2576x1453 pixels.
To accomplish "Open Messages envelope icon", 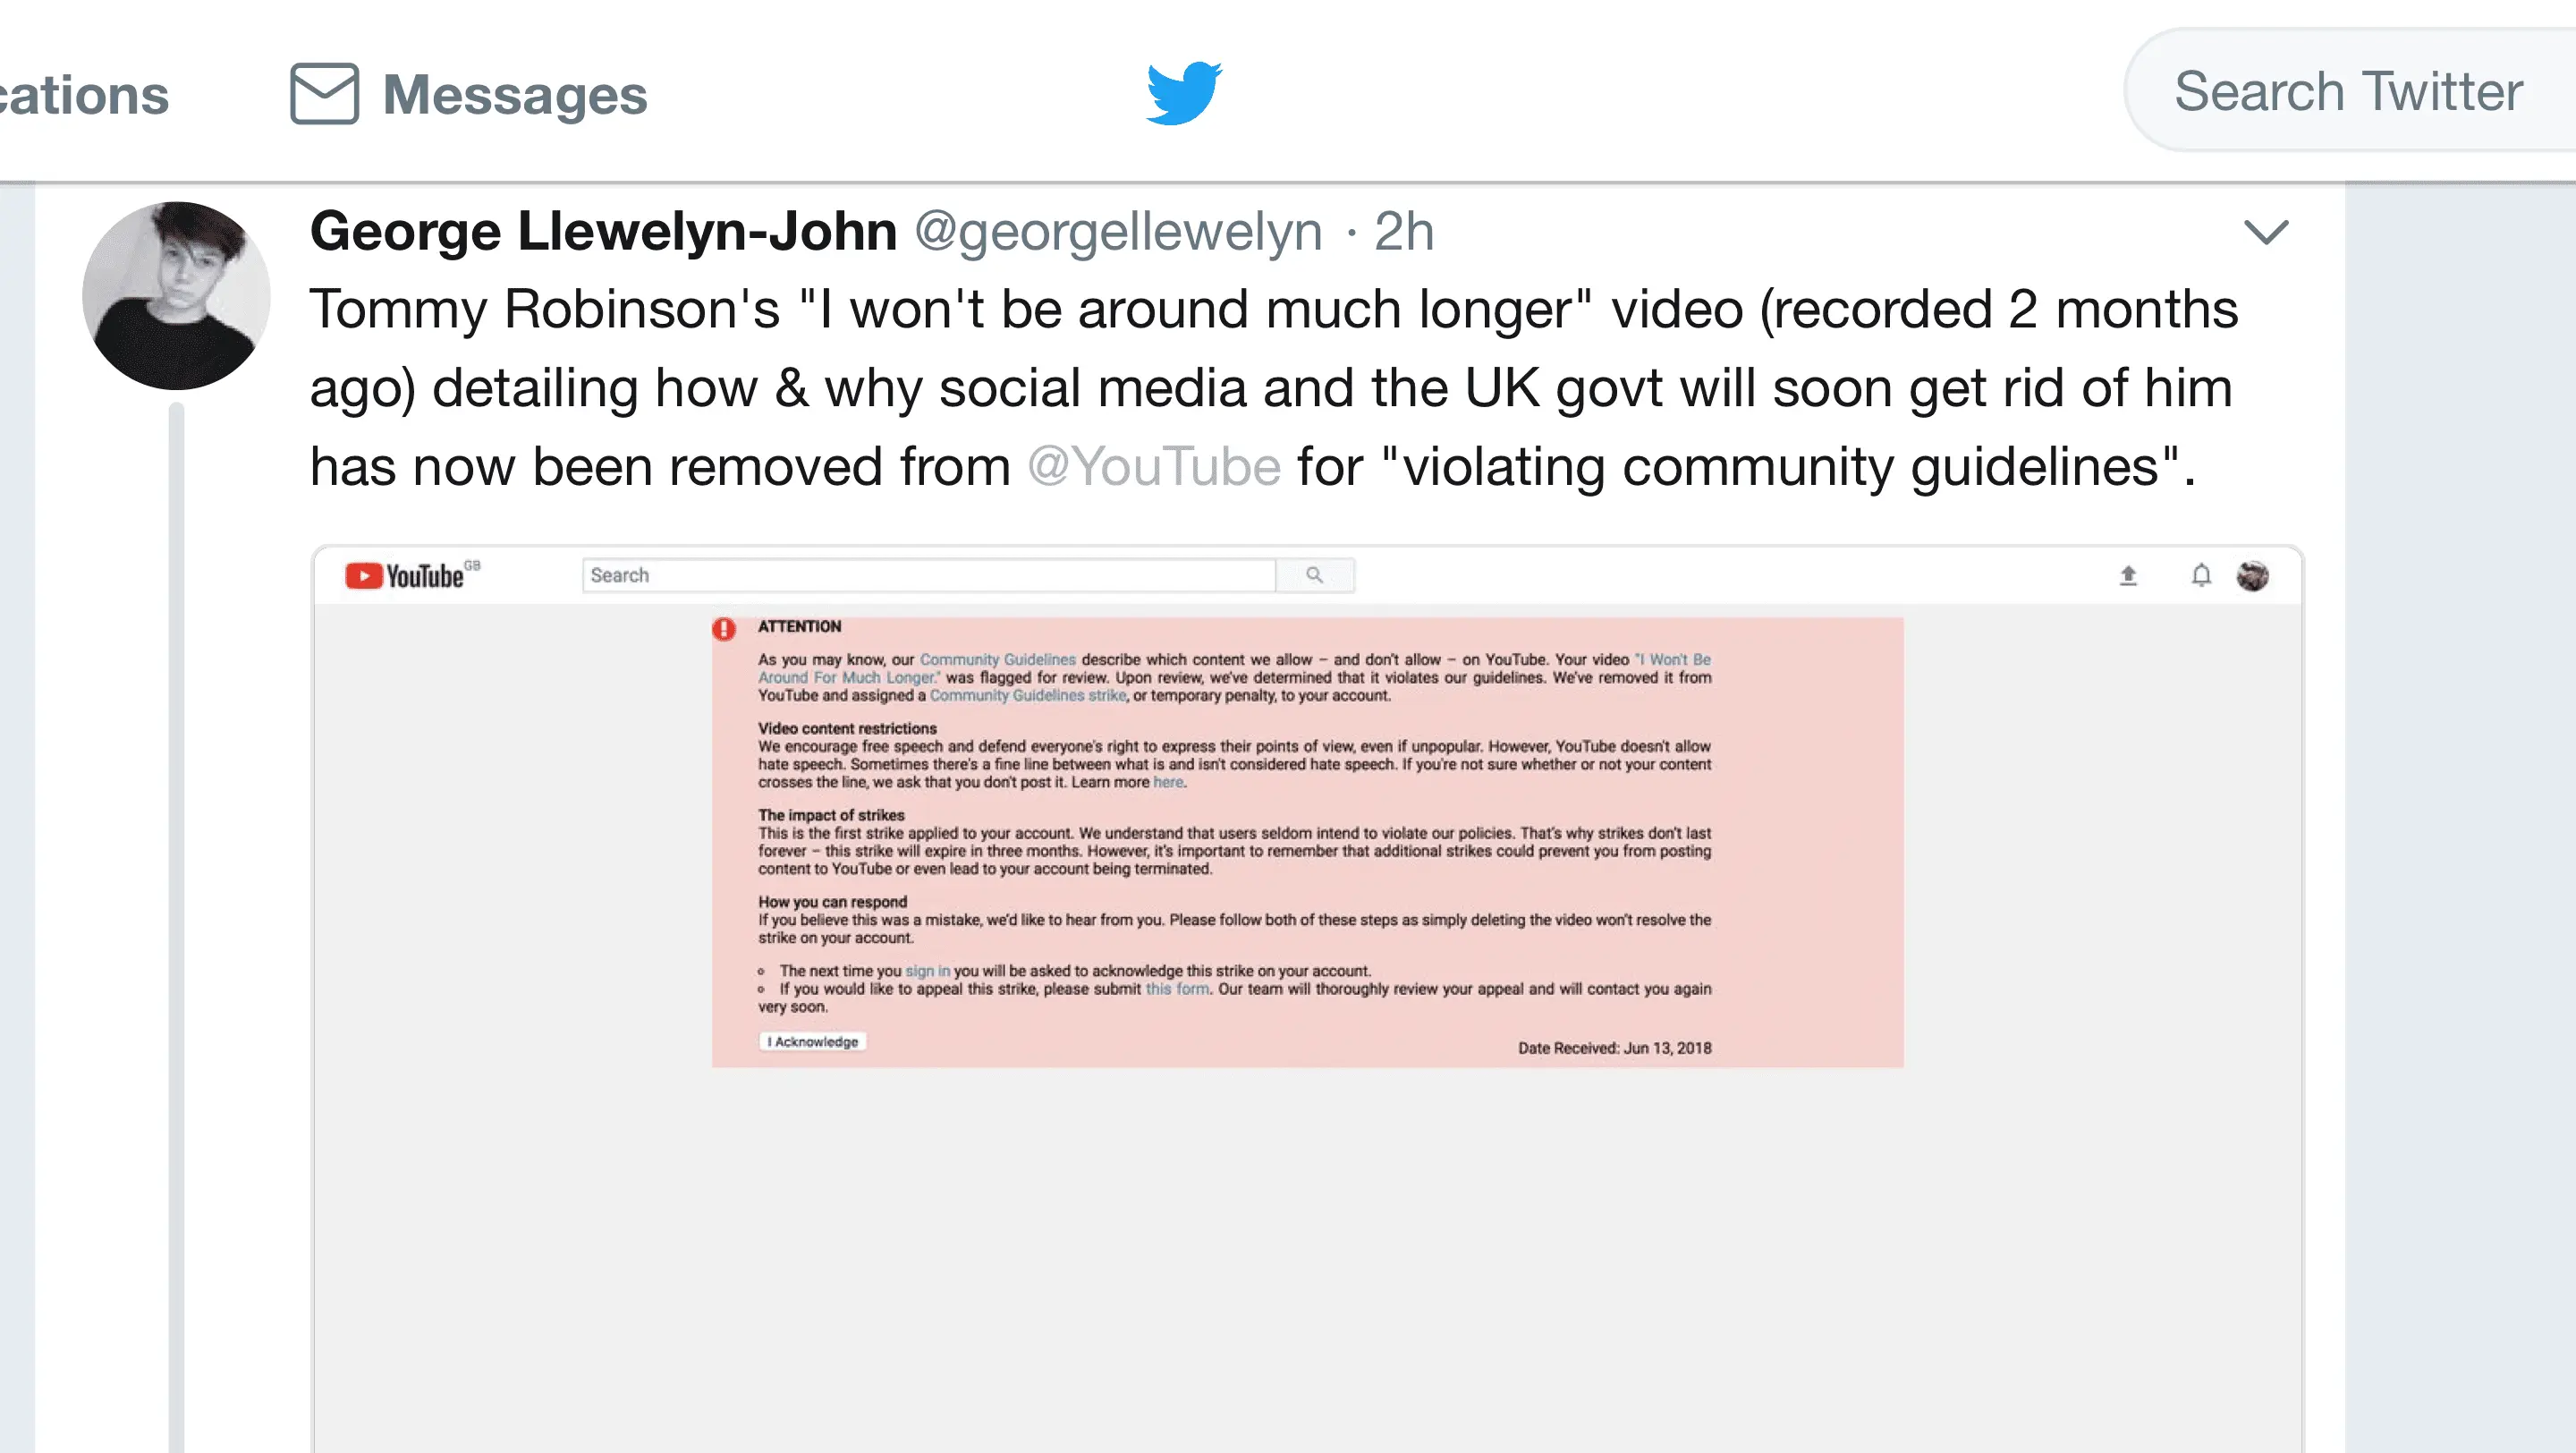I will coord(324,94).
